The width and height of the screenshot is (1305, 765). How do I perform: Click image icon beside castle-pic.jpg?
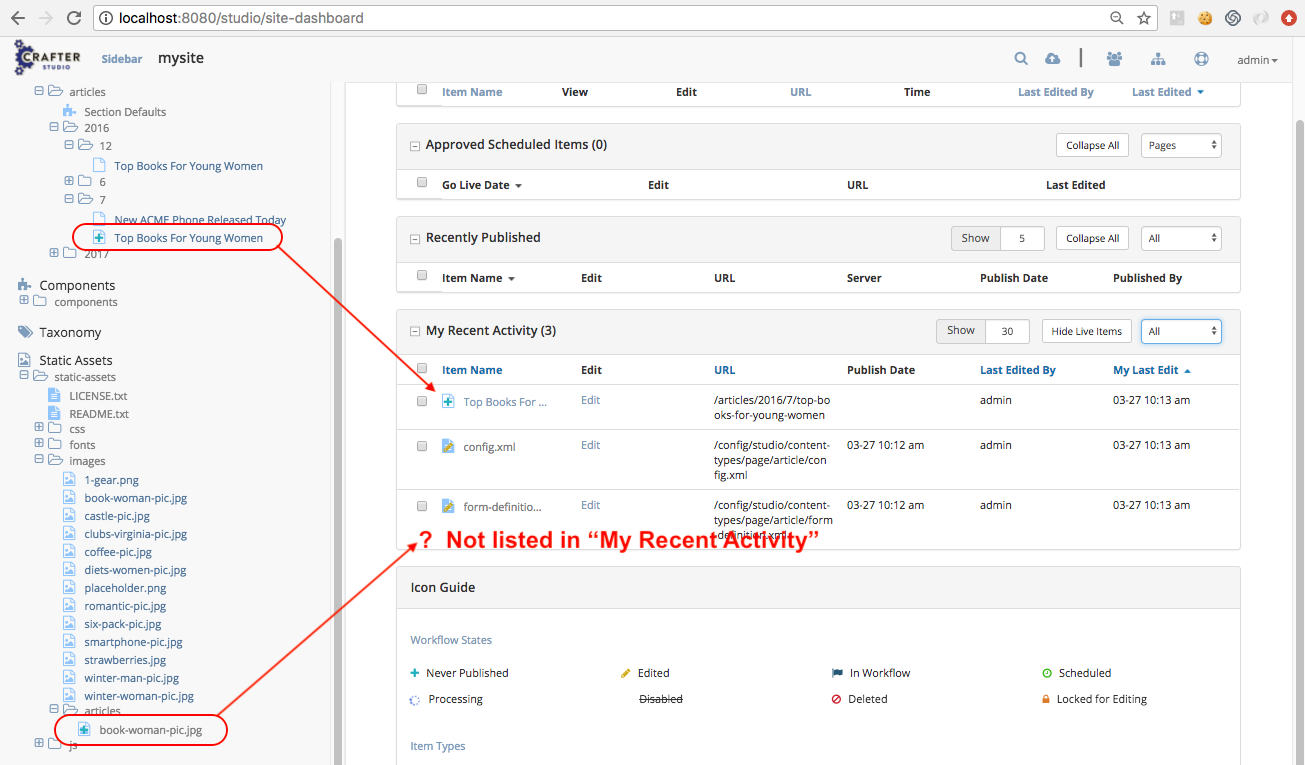point(69,516)
